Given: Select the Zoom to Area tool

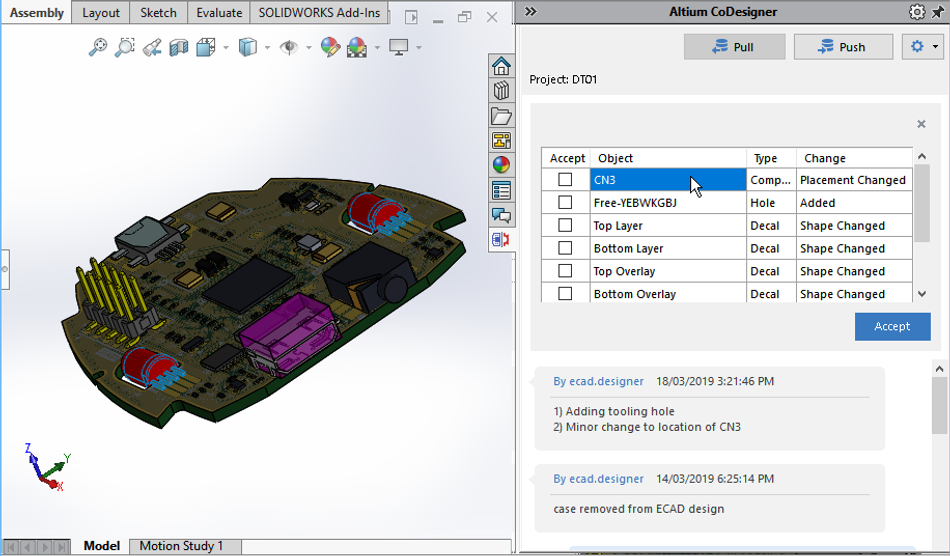Looking at the screenshot, I should pyautogui.click(x=124, y=47).
